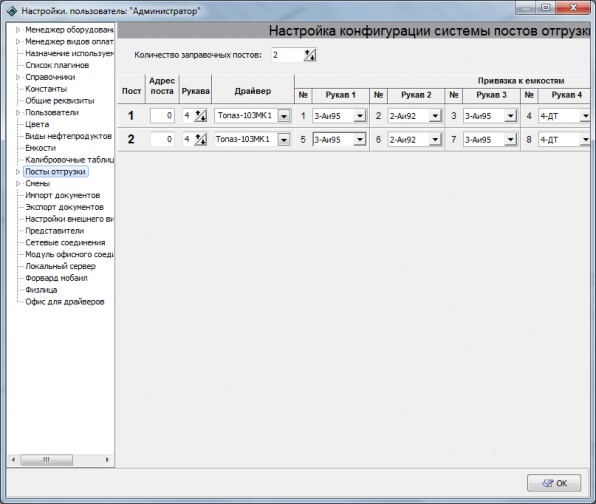This screenshot has height=504, width=596.
Task: Select Емкости in the settings tree
Action: pos(41,148)
